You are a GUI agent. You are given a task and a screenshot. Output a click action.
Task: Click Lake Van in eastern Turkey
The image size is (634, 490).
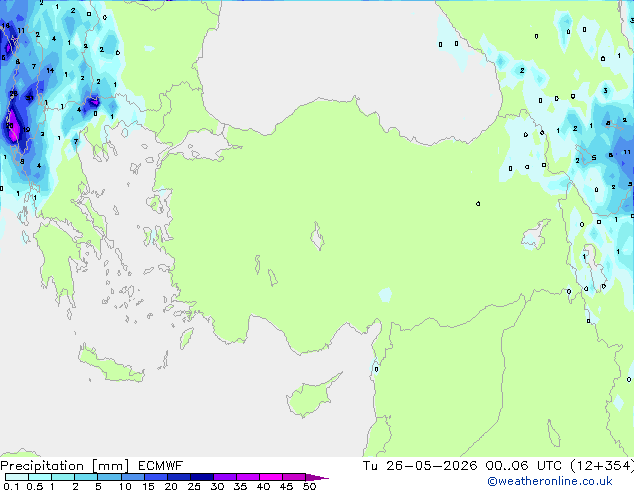click(536, 235)
